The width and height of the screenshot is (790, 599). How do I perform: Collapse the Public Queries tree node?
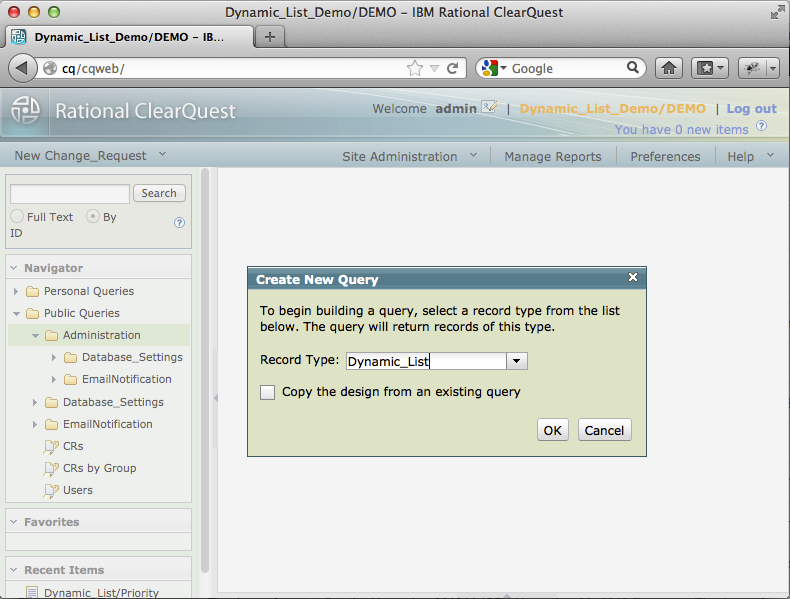pos(16,313)
